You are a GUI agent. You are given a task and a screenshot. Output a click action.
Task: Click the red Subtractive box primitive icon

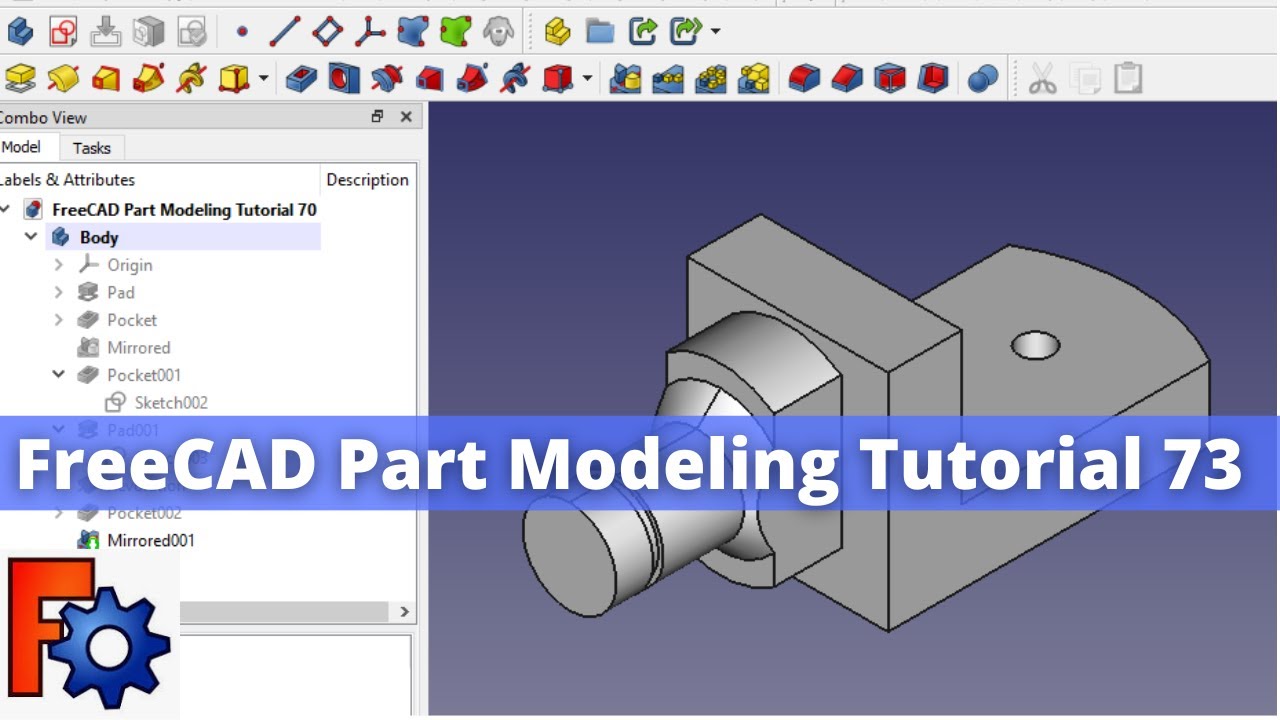[557, 78]
